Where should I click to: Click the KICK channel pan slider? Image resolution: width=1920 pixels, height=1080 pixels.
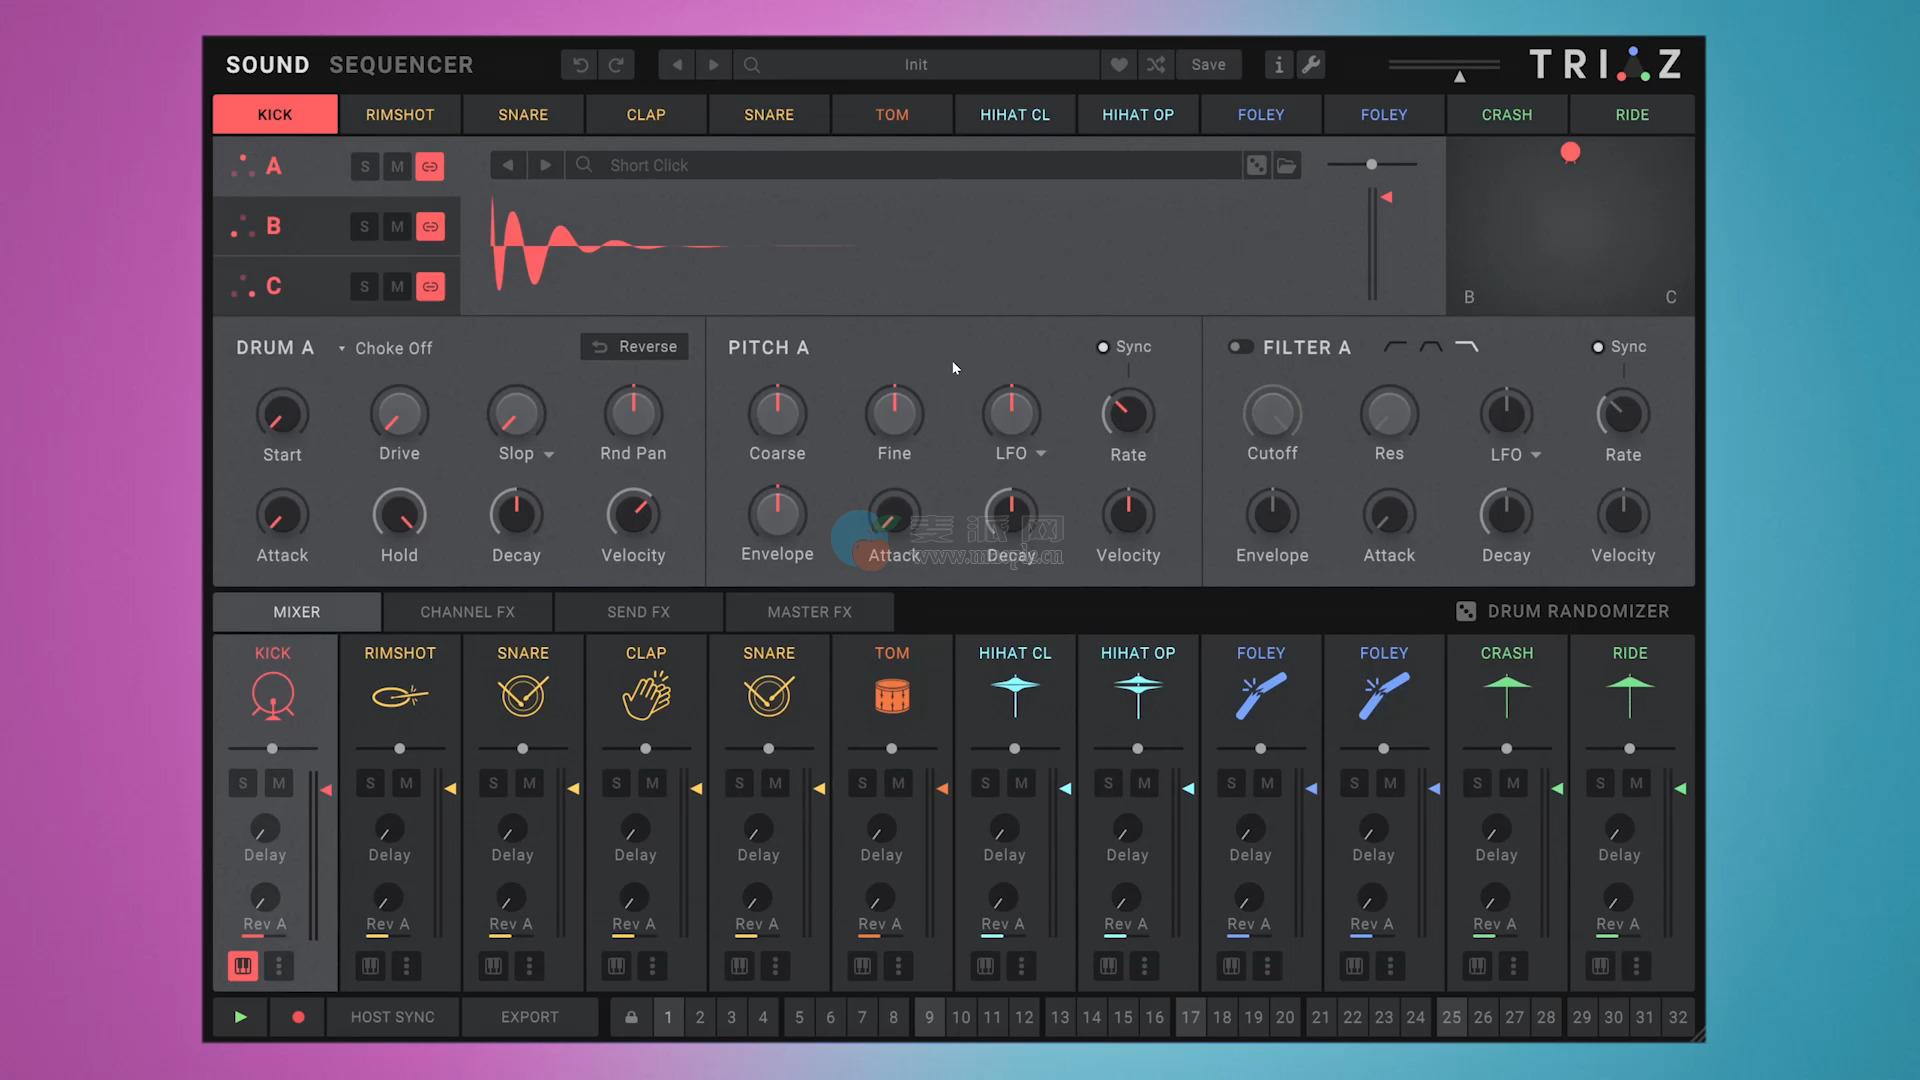point(272,748)
